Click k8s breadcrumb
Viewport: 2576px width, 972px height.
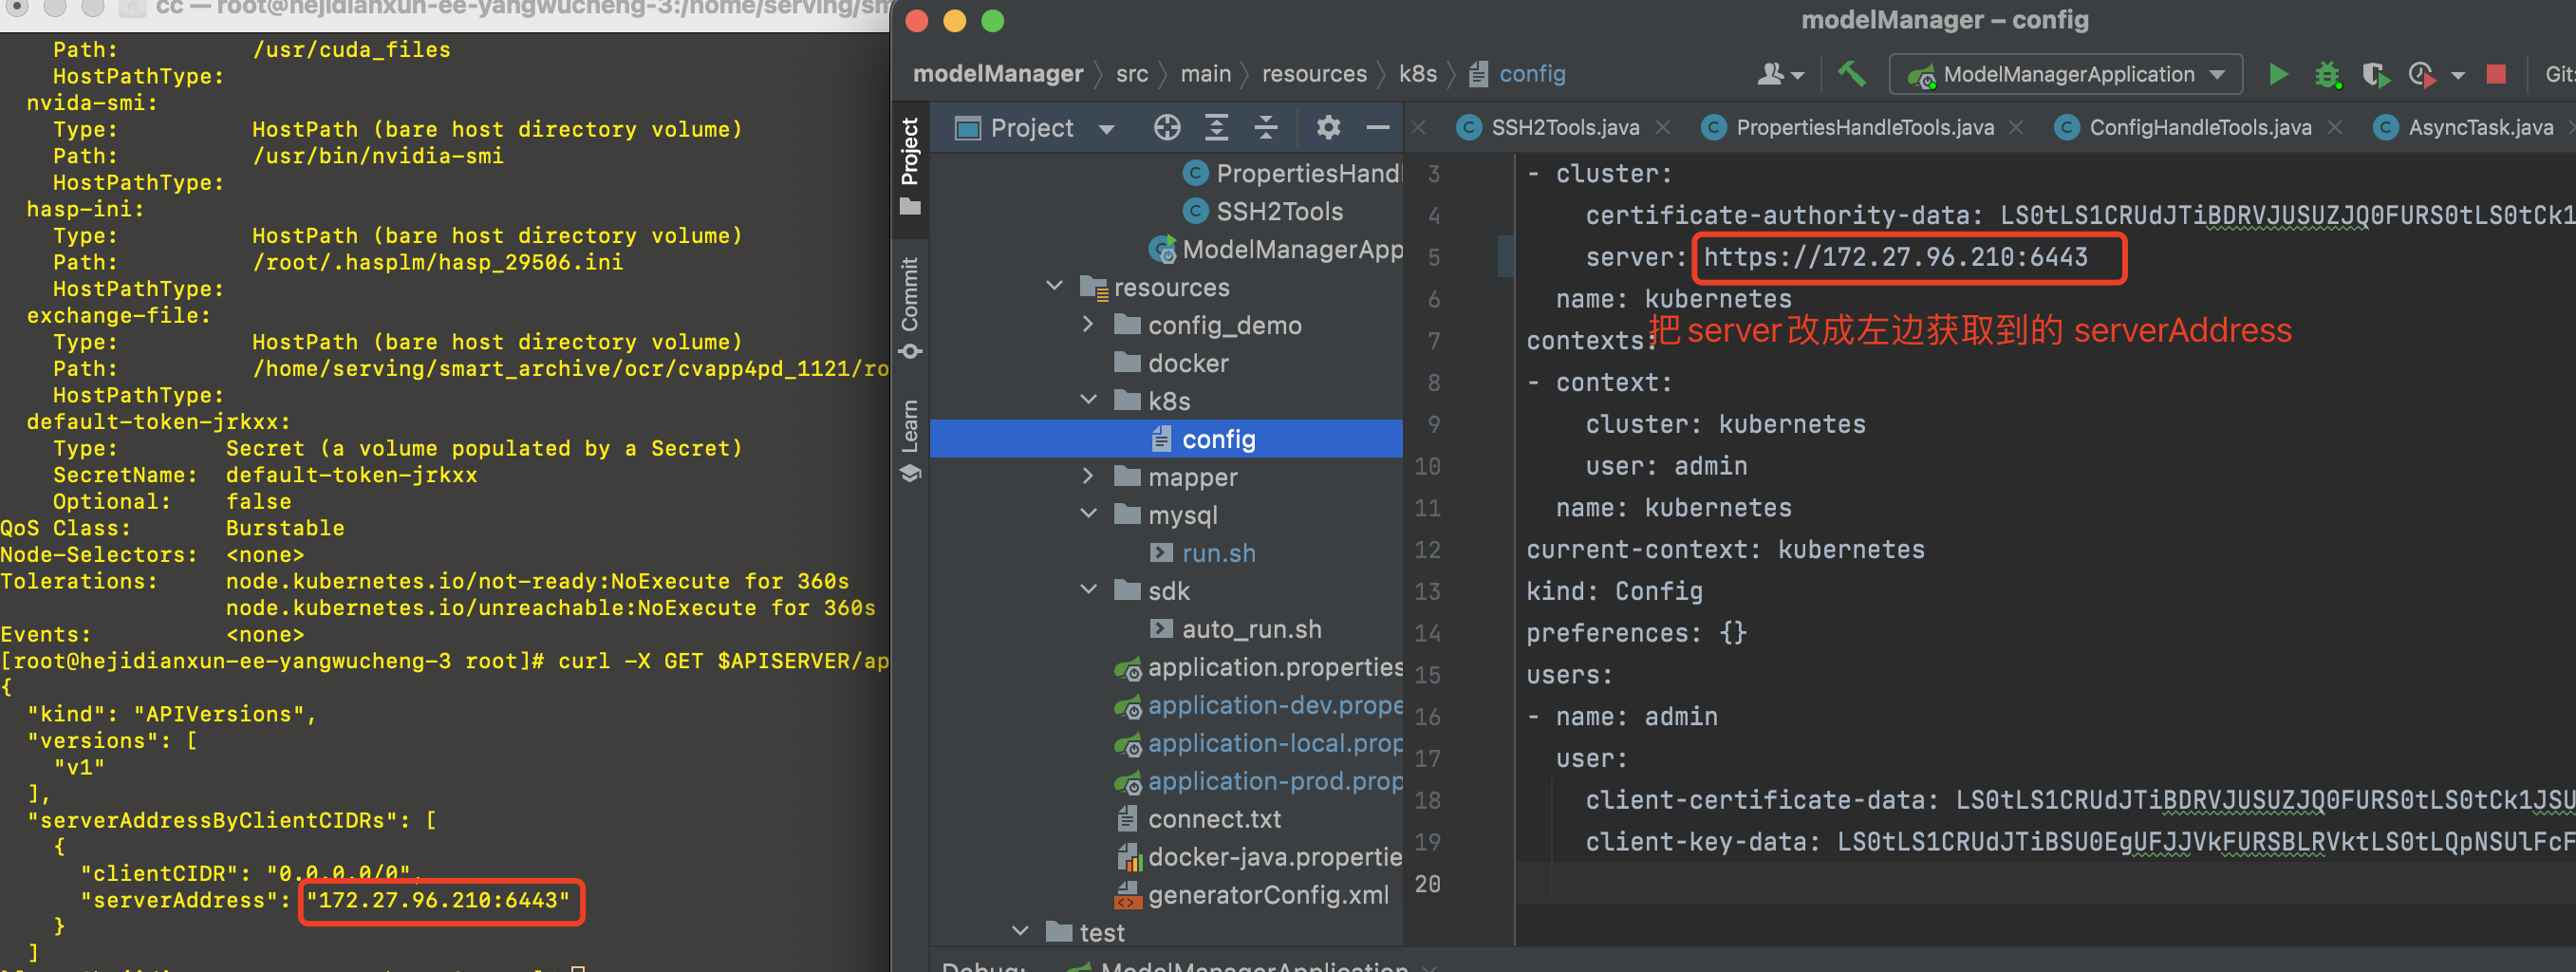coord(1417,74)
